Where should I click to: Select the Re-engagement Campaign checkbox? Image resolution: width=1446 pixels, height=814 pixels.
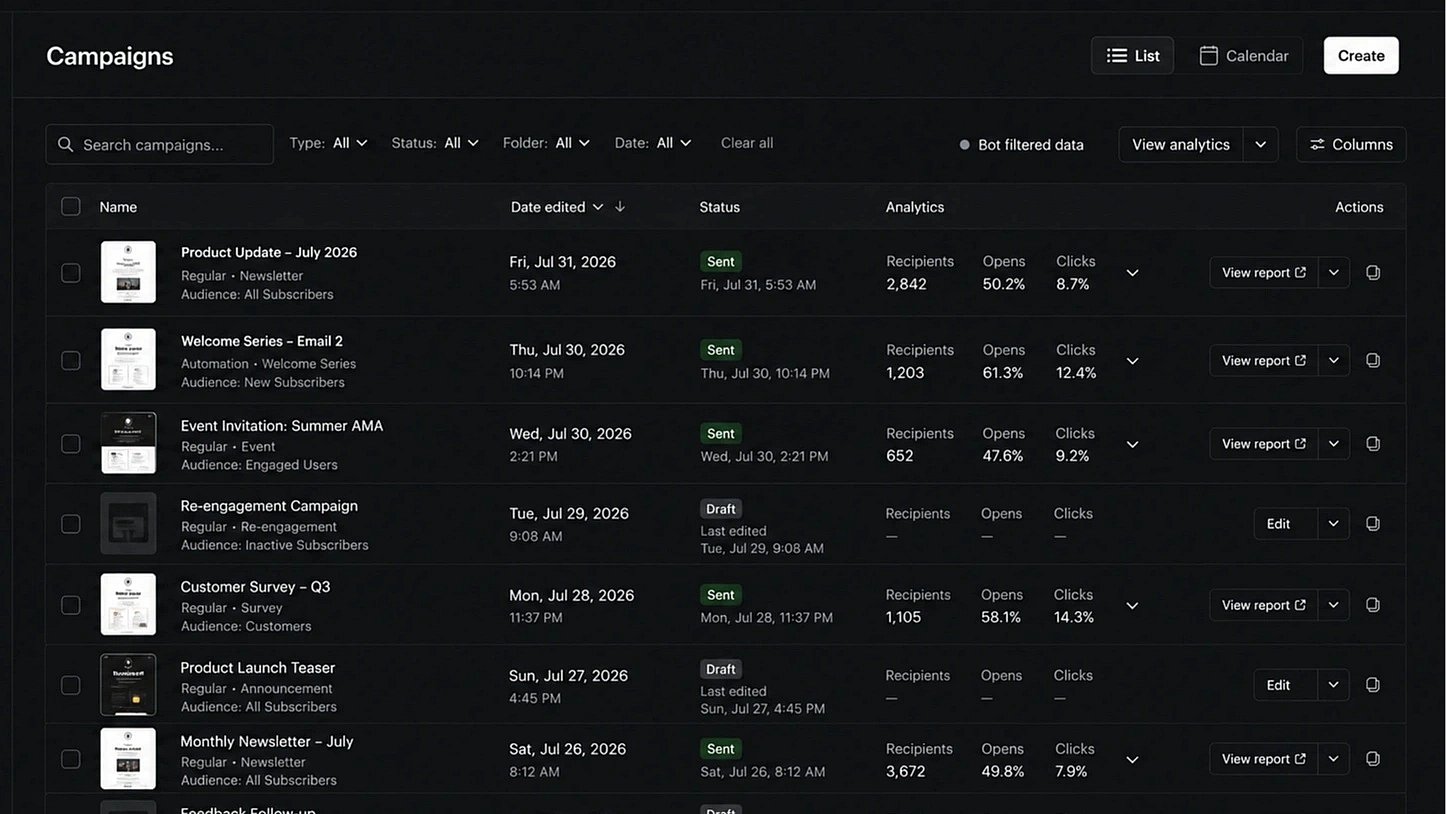pos(71,523)
